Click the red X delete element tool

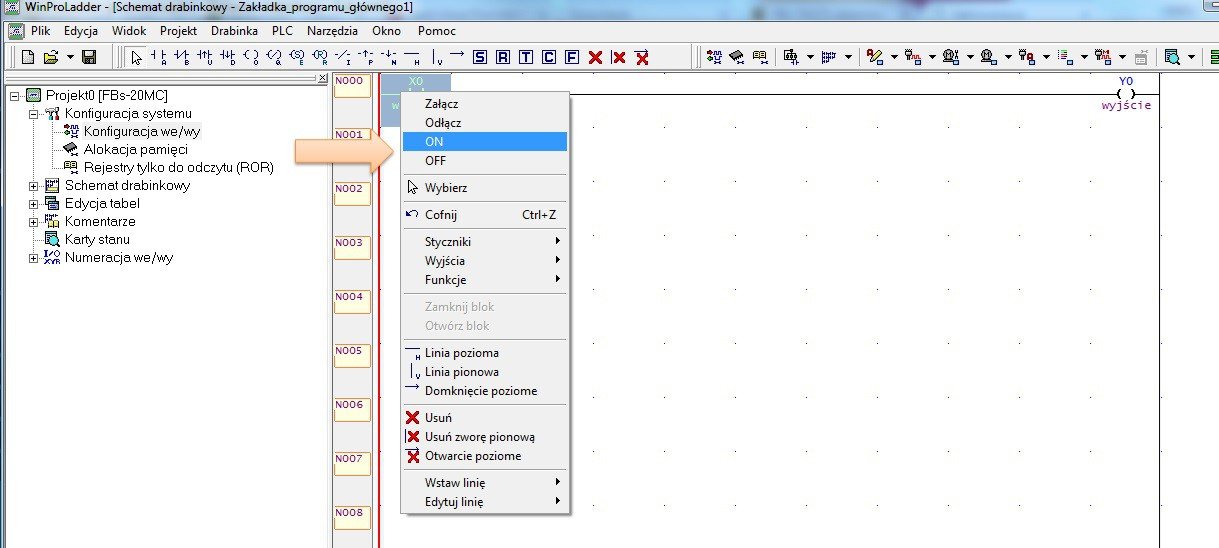[595, 57]
